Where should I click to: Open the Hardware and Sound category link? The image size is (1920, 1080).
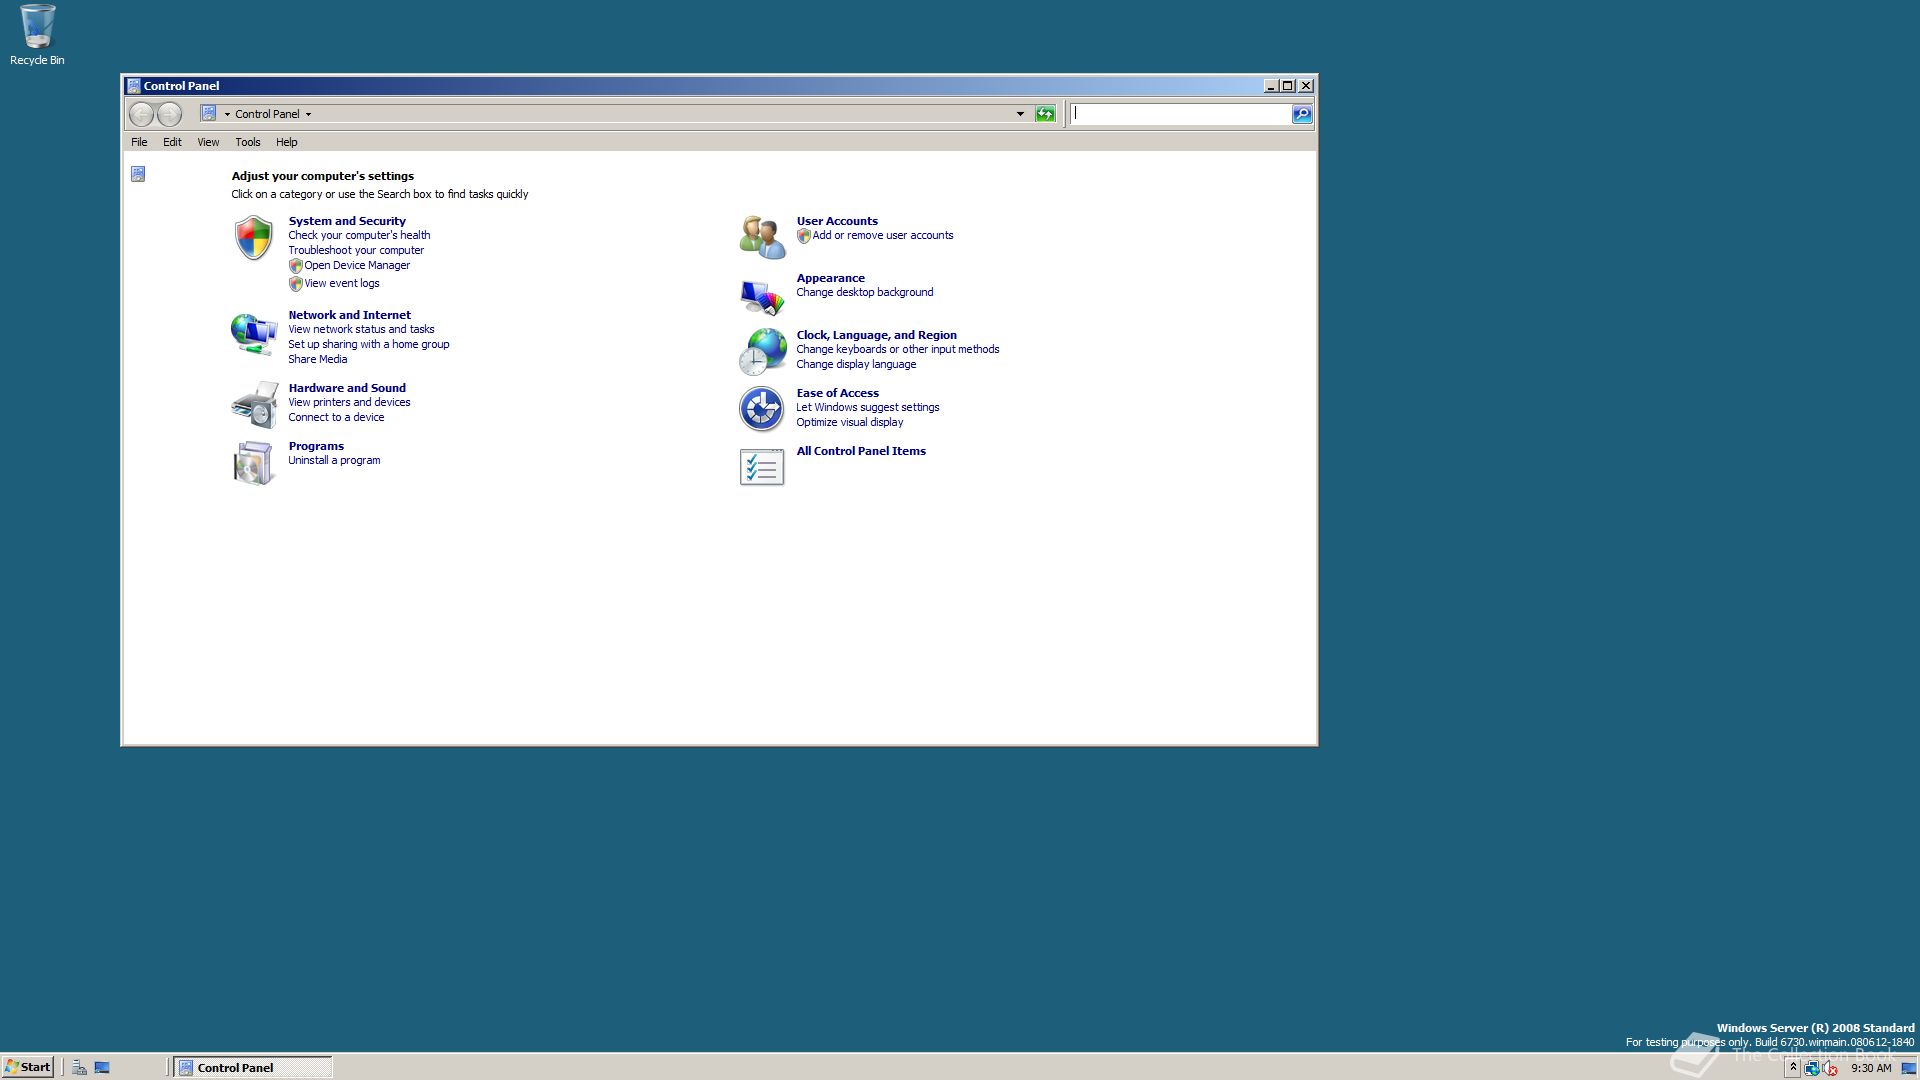tap(347, 388)
